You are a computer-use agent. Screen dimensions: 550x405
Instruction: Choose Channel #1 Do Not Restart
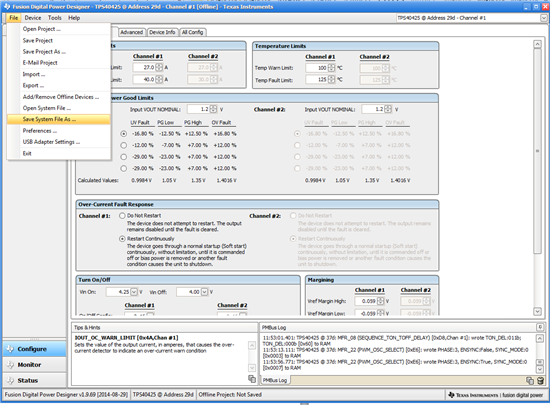[x=122, y=216]
